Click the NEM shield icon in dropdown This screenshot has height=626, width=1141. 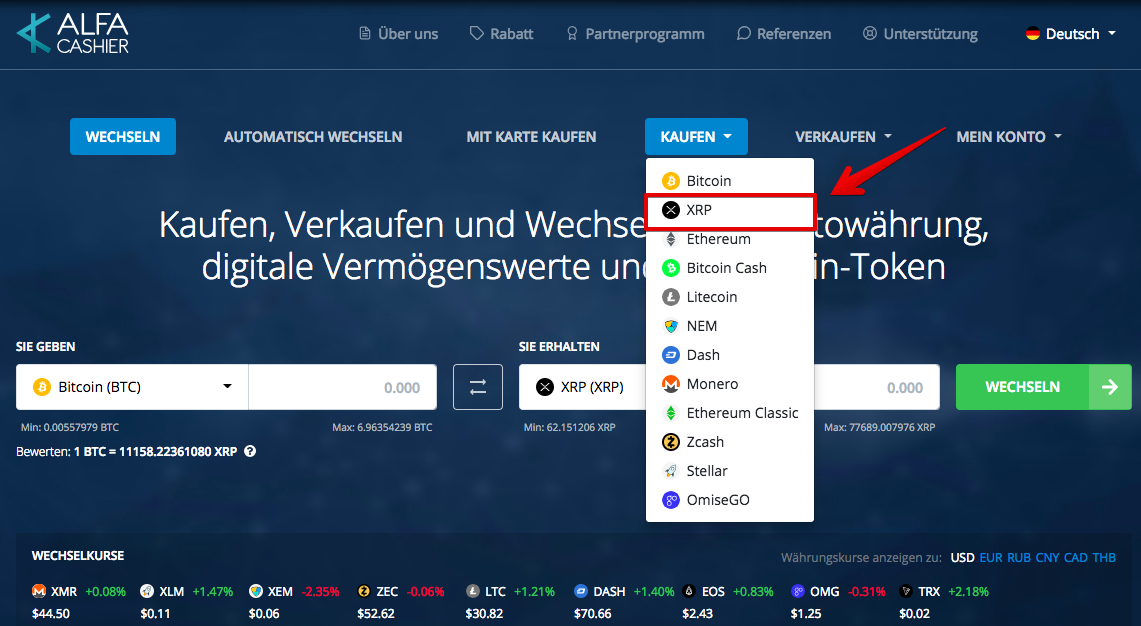[x=671, y=326]
